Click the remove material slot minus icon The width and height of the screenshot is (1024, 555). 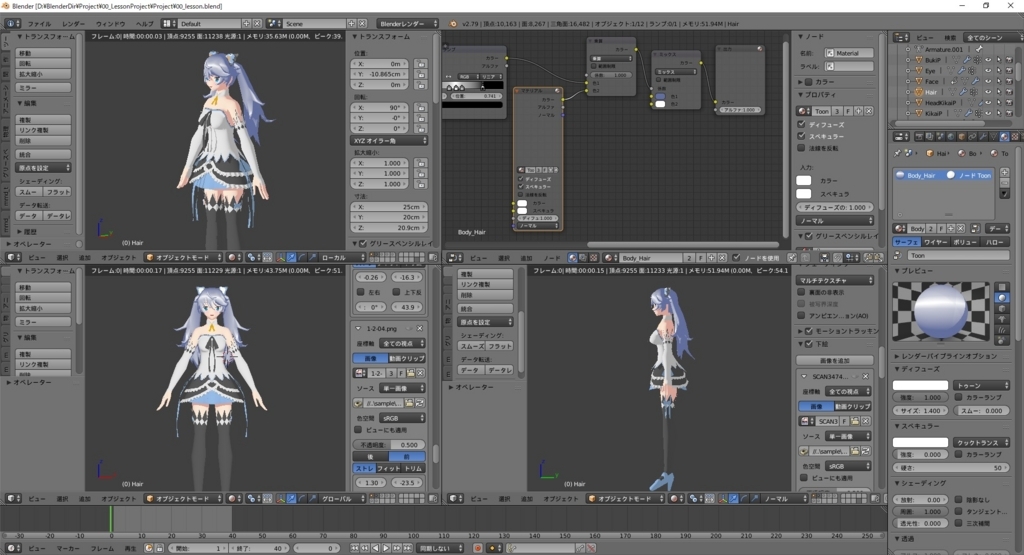[1004, 183]
